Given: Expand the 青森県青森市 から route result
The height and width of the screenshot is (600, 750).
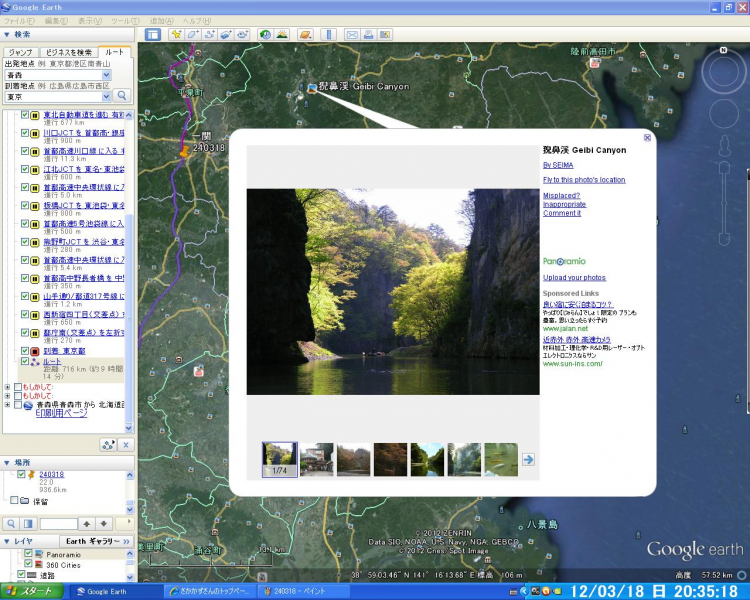Looking at the screenshot, I should click(7, 405).
